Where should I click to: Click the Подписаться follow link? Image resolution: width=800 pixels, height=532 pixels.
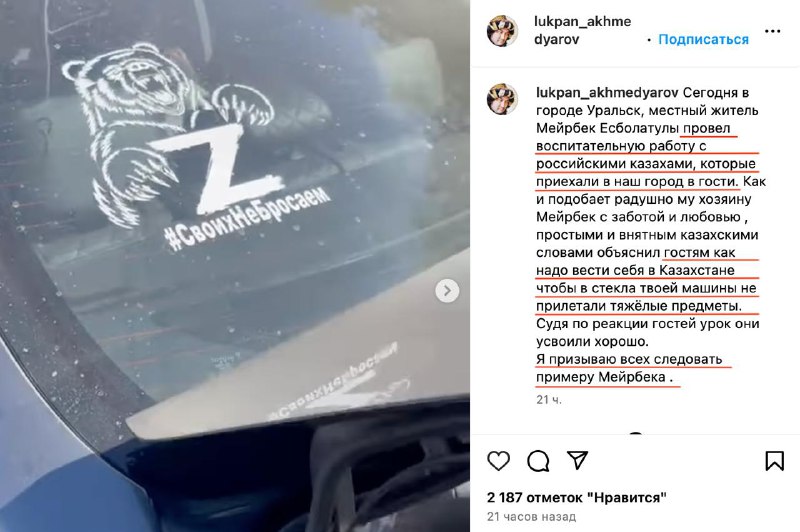pos(704,39)
